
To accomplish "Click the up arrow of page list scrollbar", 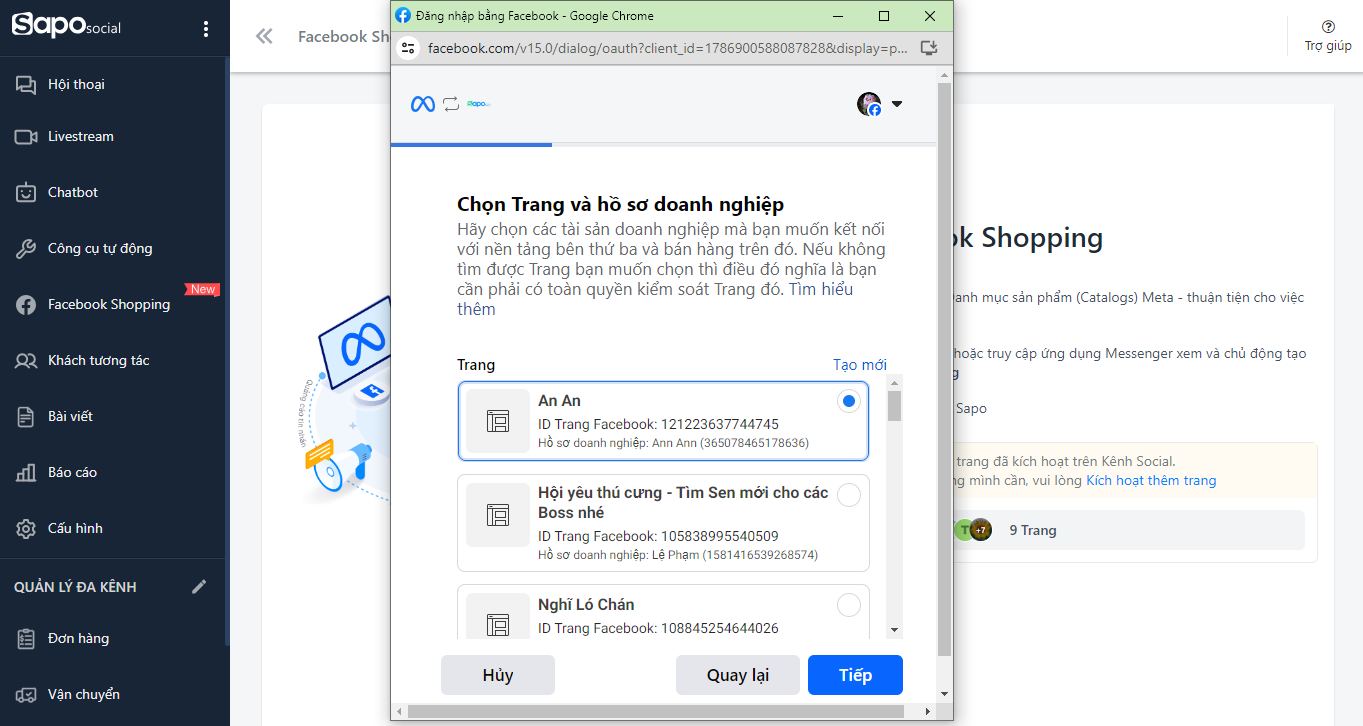I will [894, 382].
